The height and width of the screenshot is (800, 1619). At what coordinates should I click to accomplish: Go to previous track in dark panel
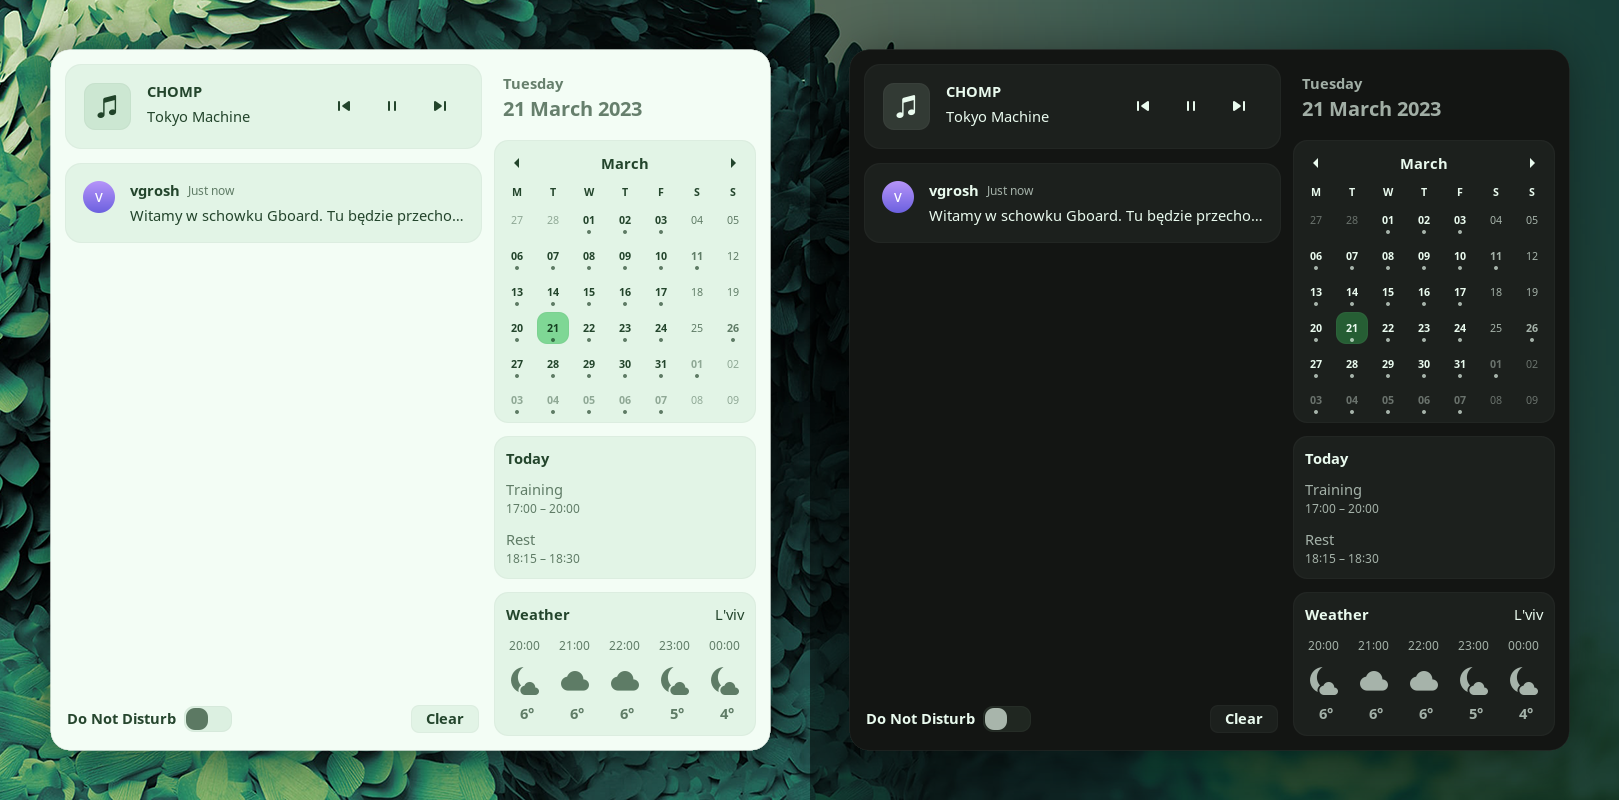click(1143, 106)
